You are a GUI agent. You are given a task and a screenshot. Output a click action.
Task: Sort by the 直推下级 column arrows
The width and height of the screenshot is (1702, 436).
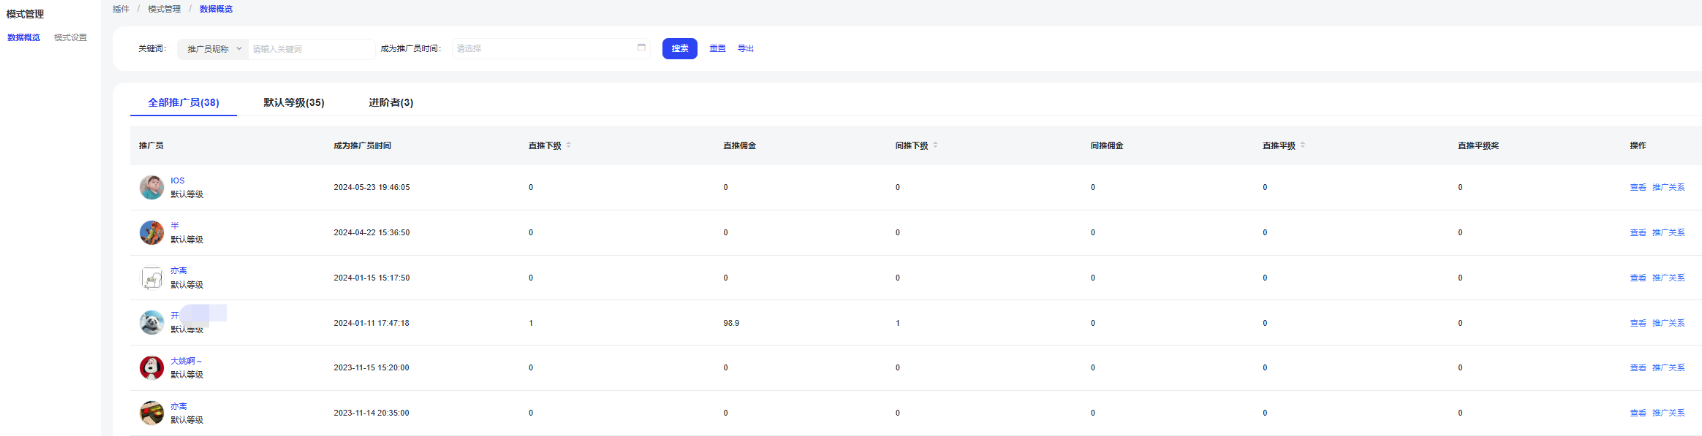568,146
